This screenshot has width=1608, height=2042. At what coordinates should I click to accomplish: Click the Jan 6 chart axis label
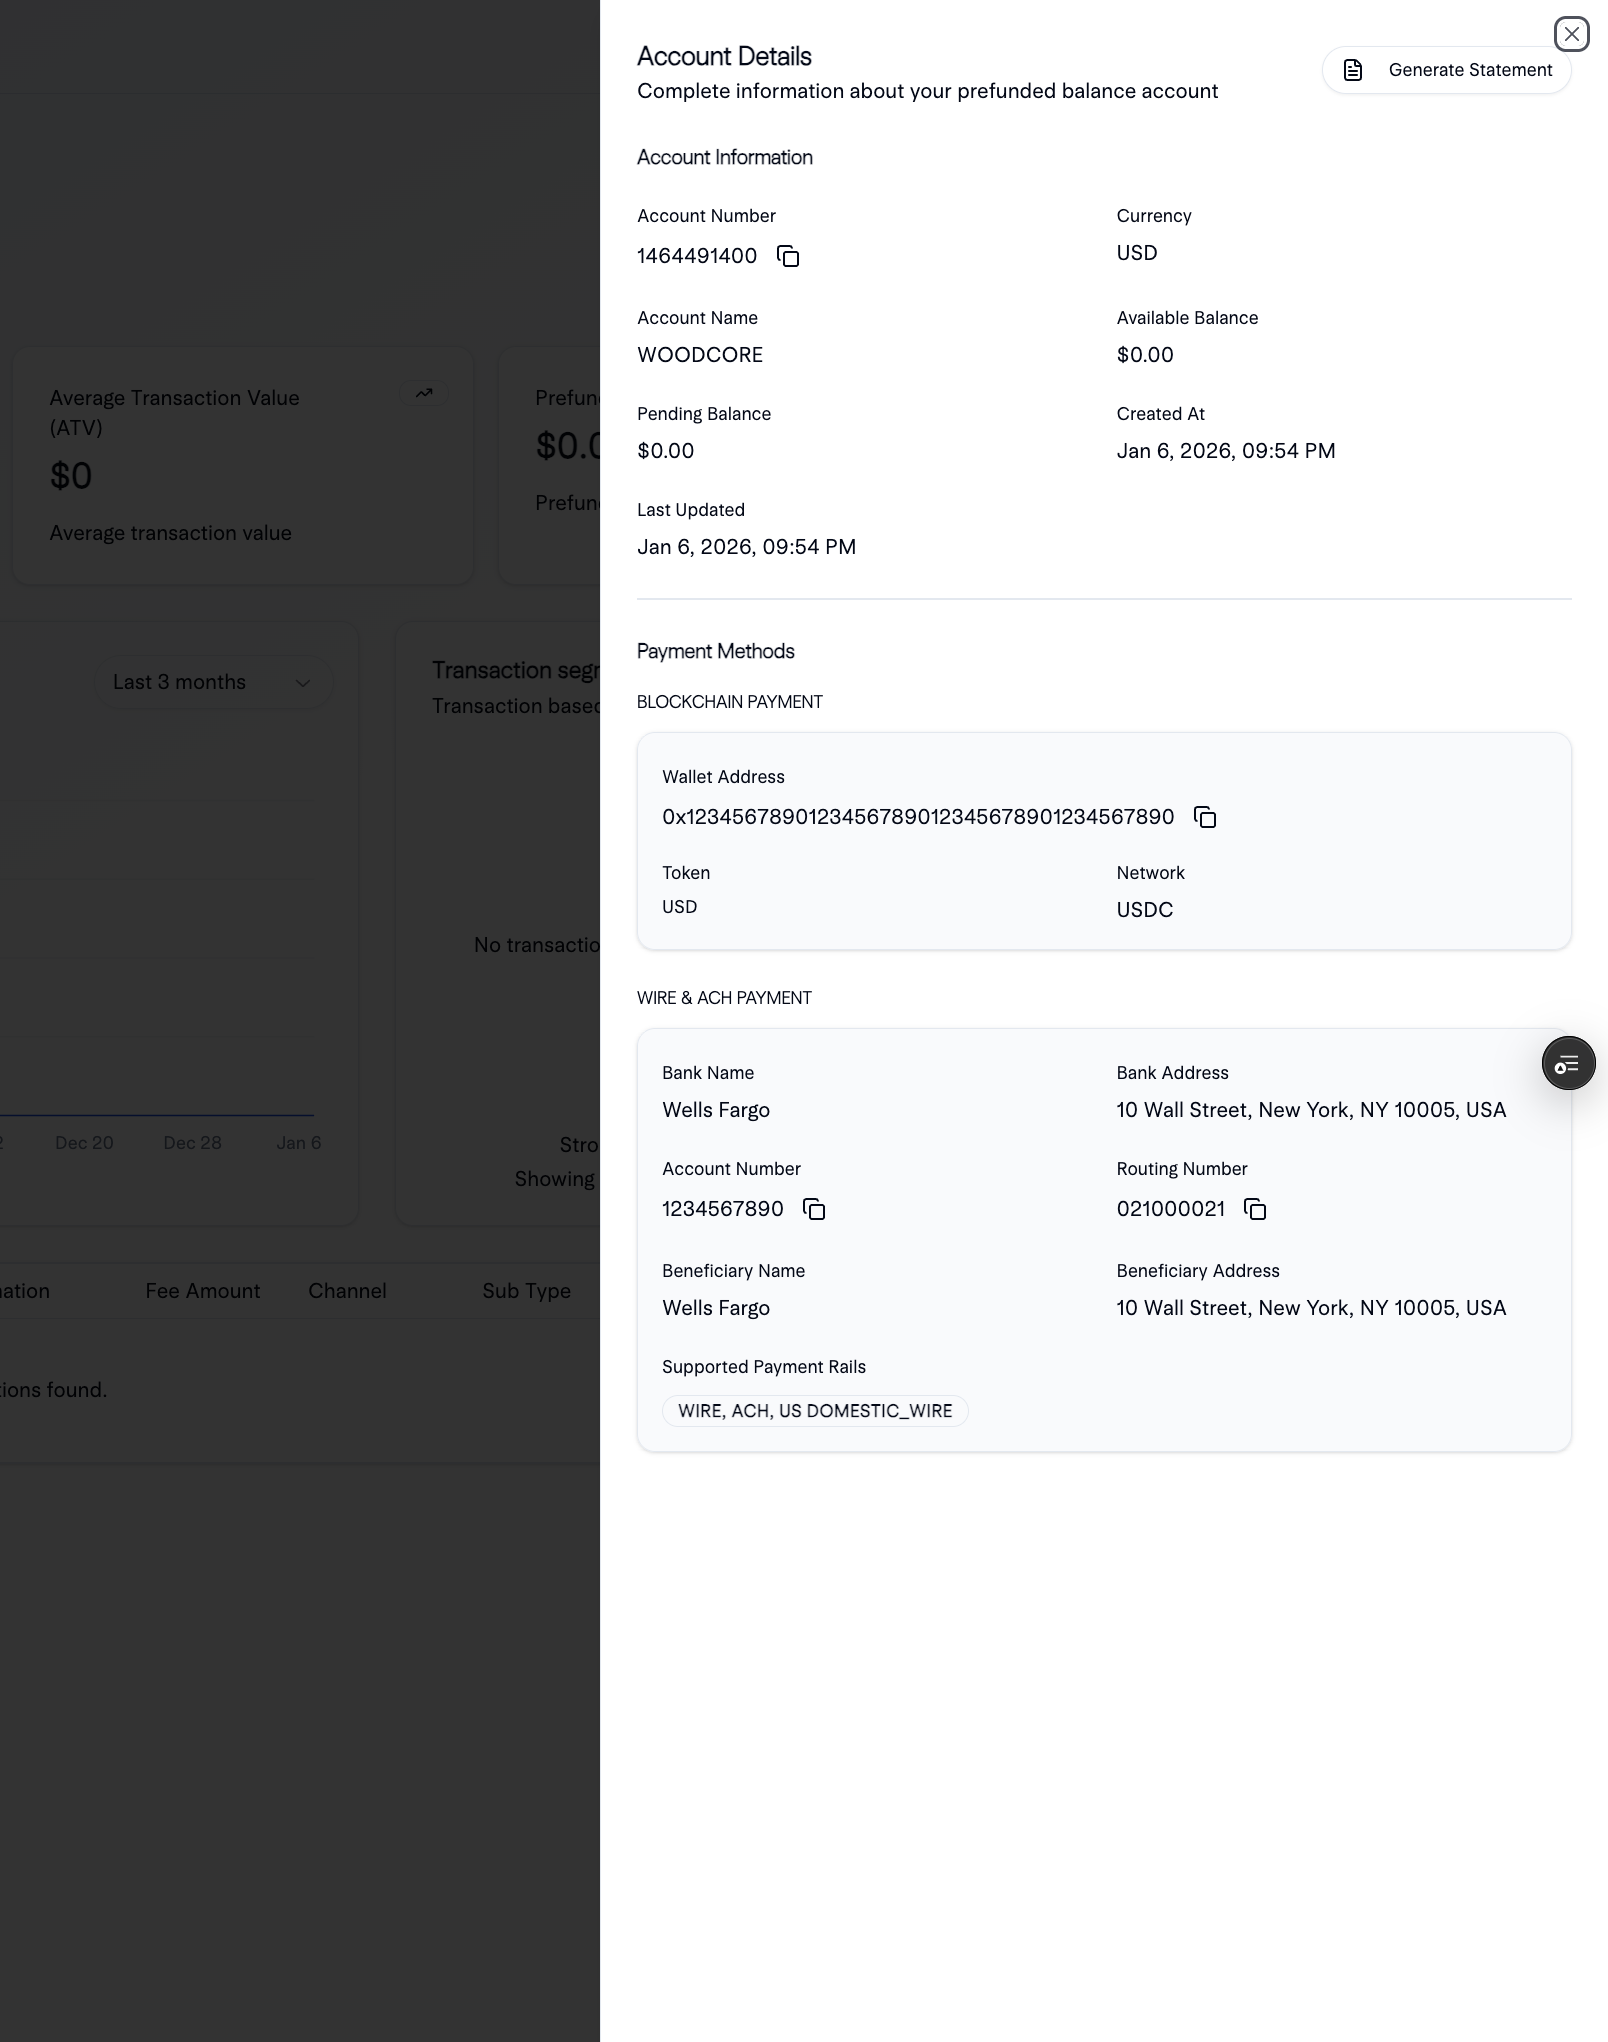pos(299,1143)
